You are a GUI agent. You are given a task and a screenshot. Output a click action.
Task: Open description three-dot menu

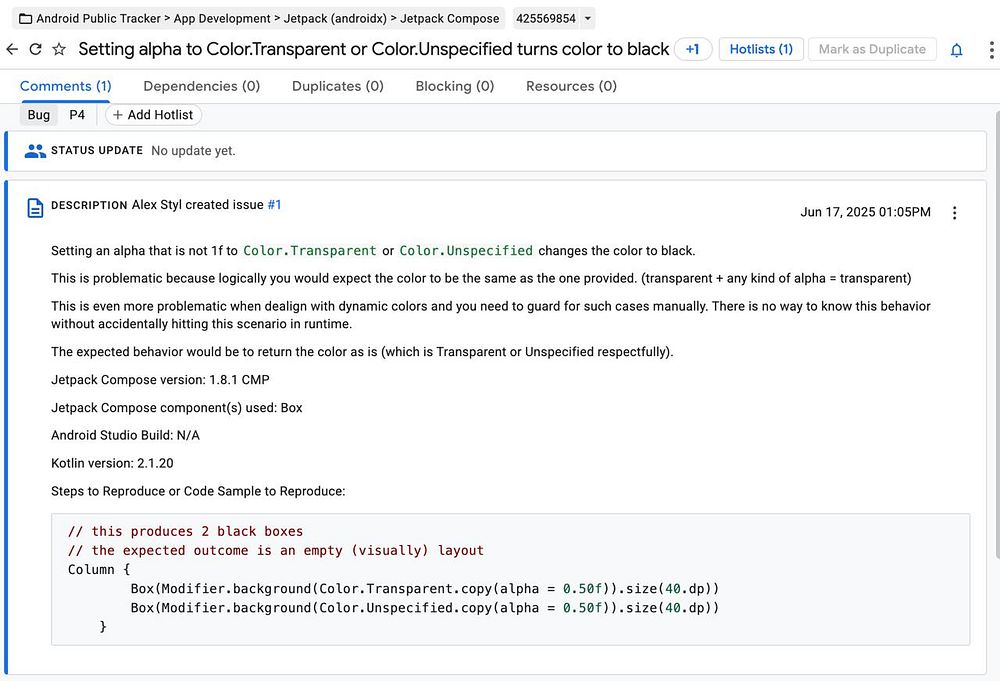[954, 213]
